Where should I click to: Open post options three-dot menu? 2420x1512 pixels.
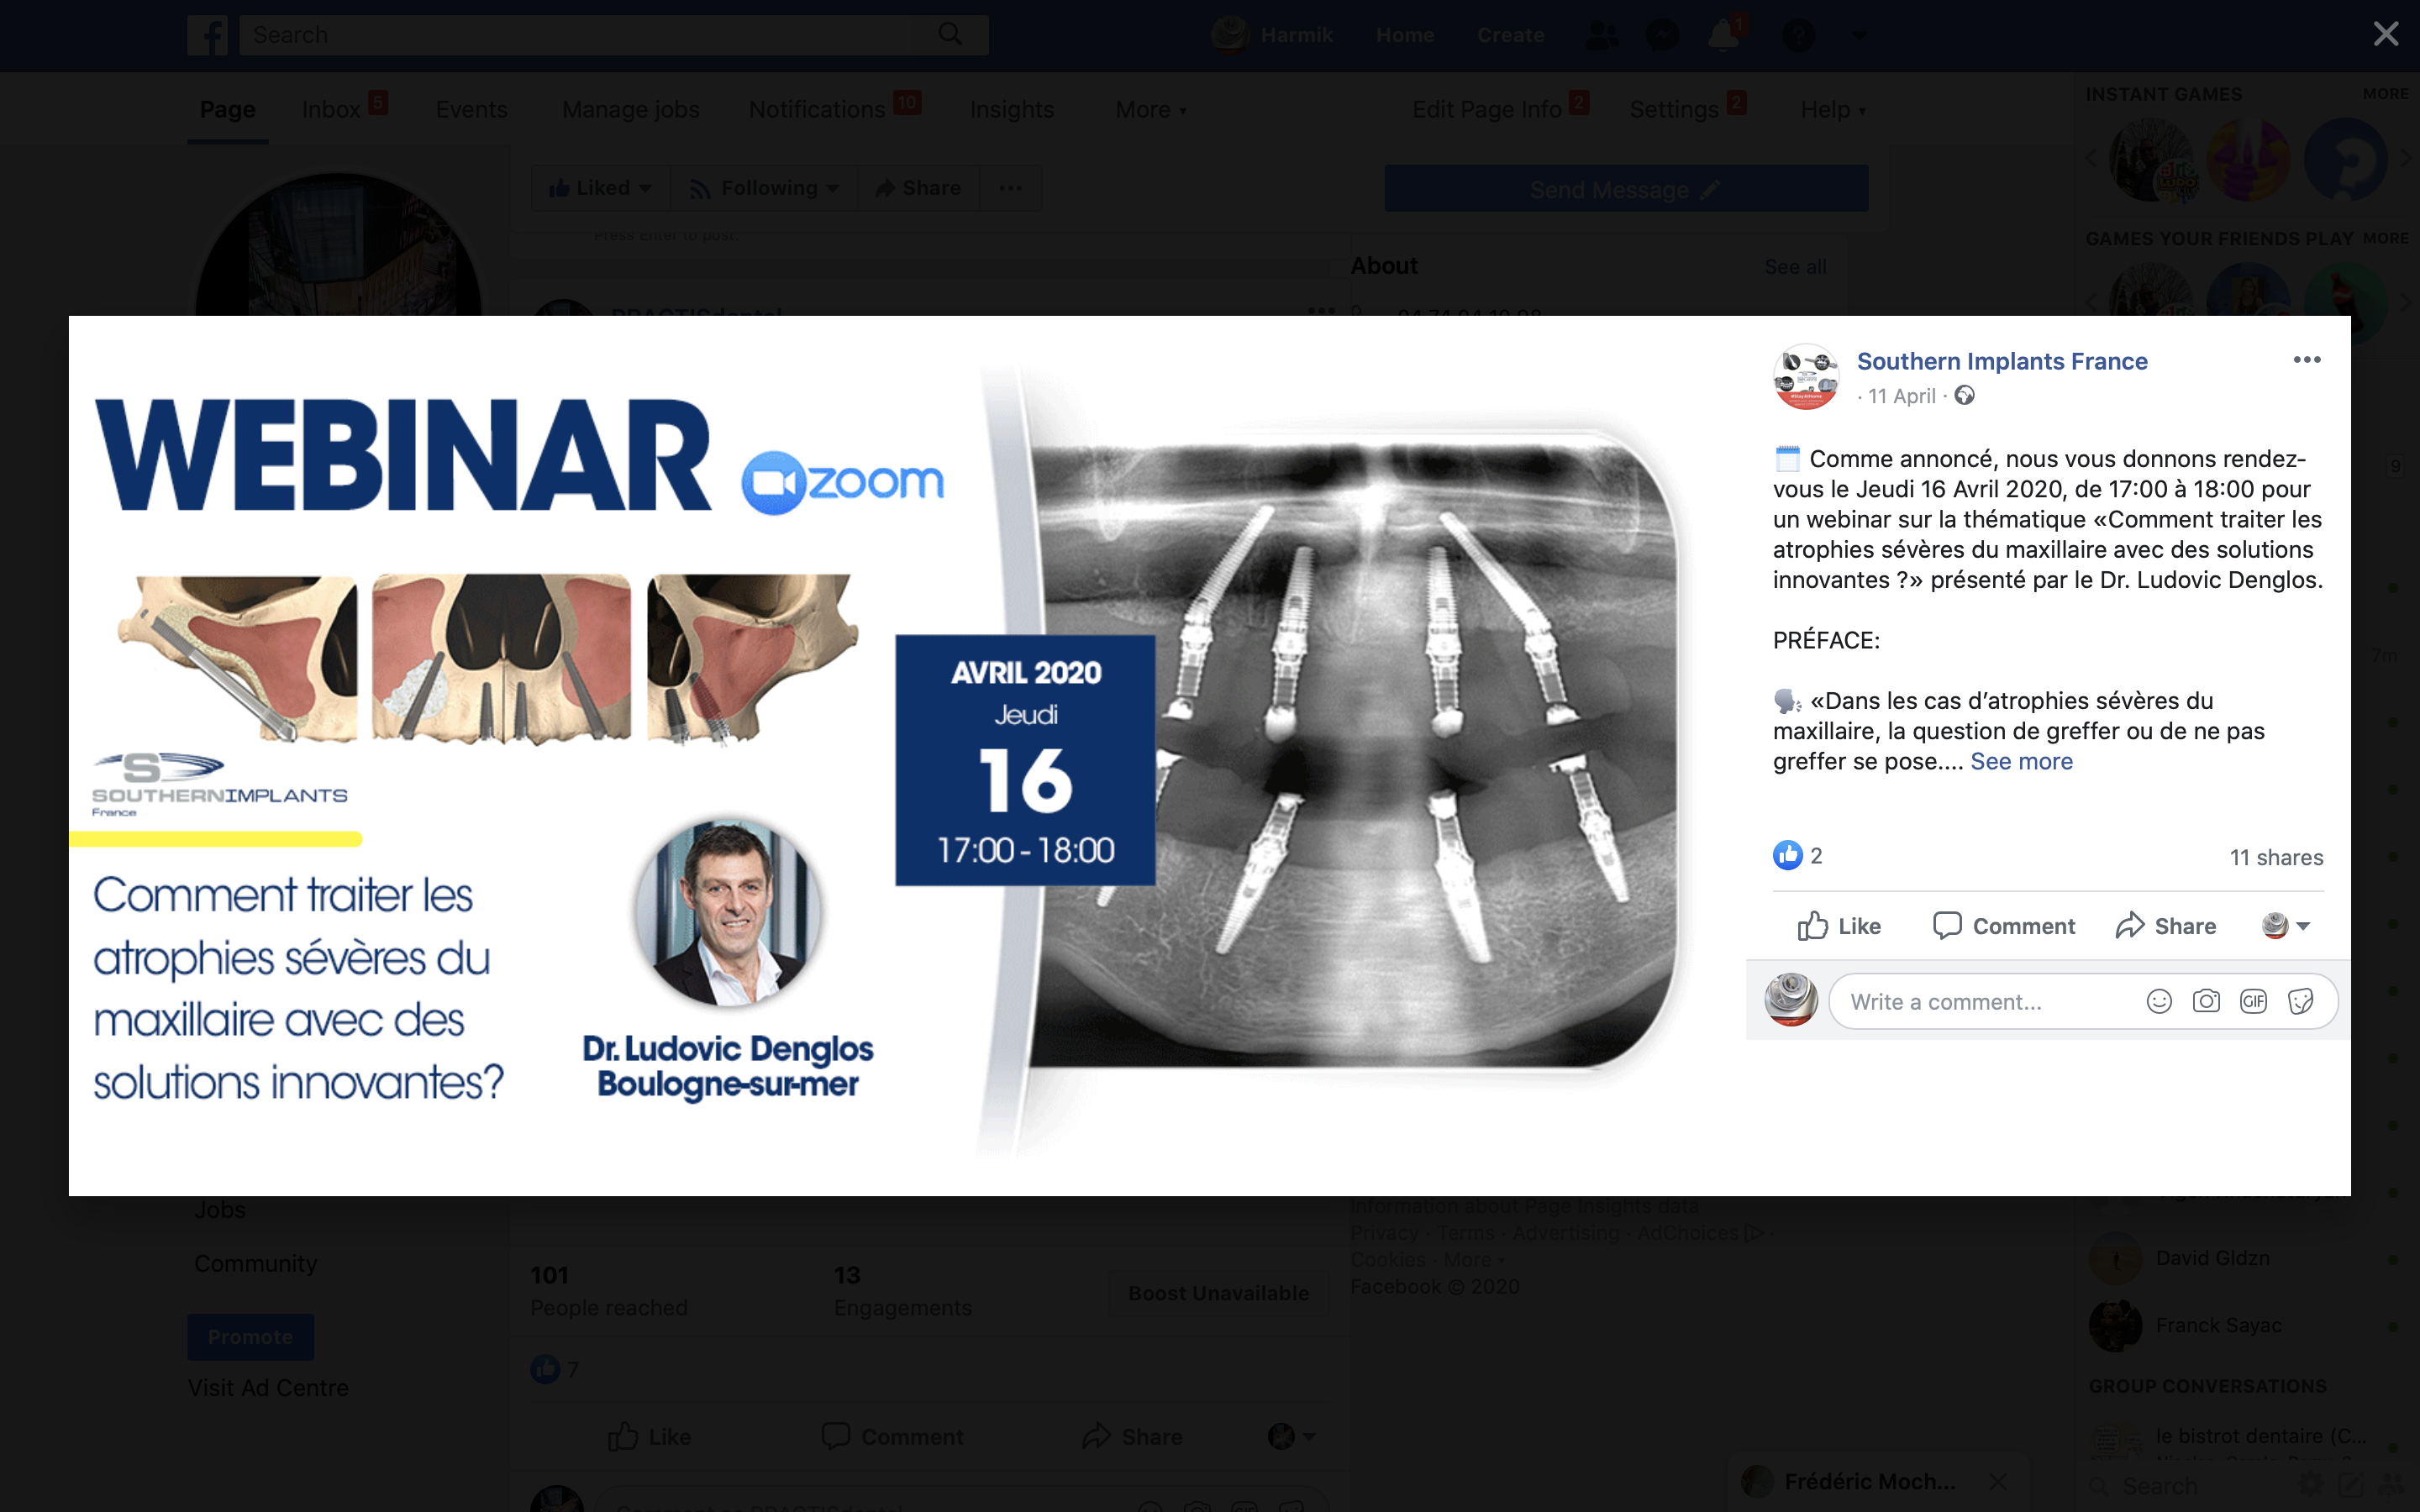2306,360
